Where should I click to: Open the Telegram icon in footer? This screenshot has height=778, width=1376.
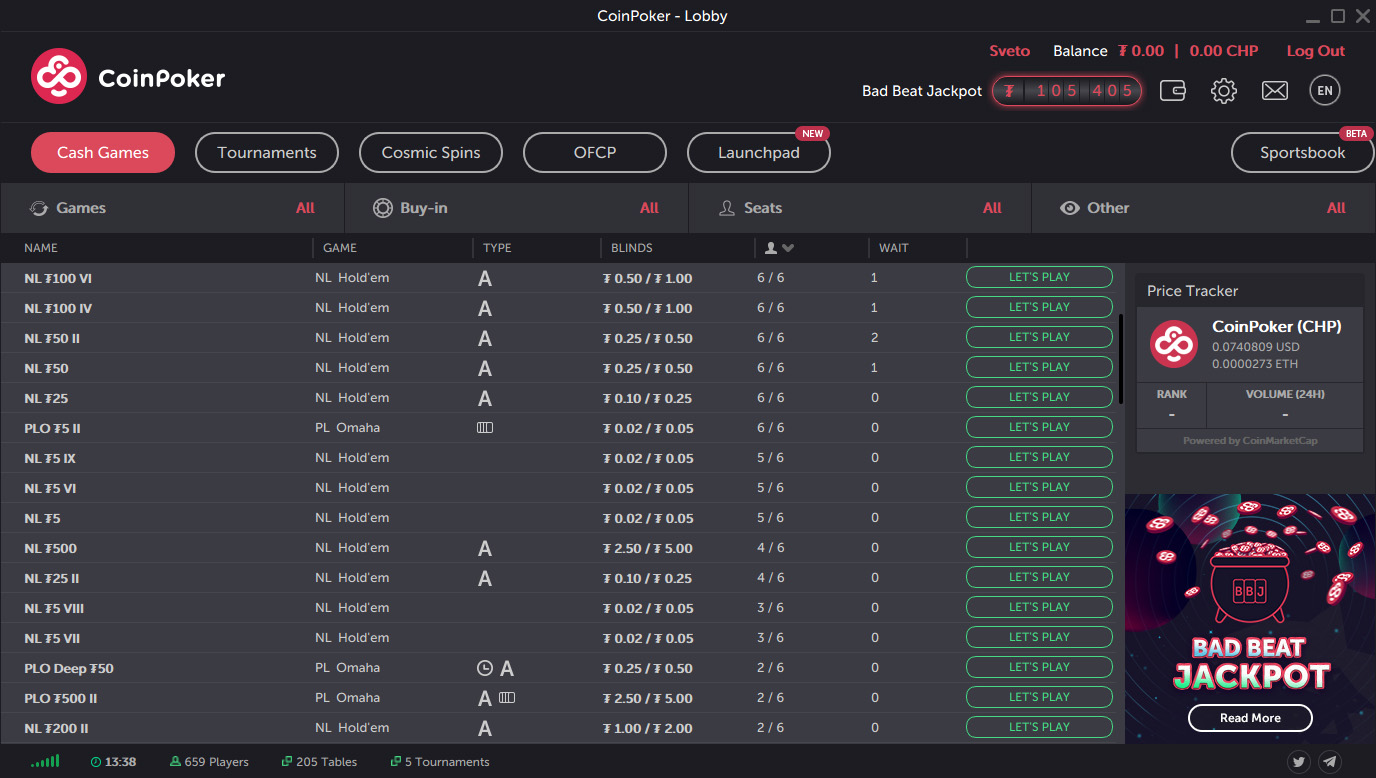tap(1329, 762)
